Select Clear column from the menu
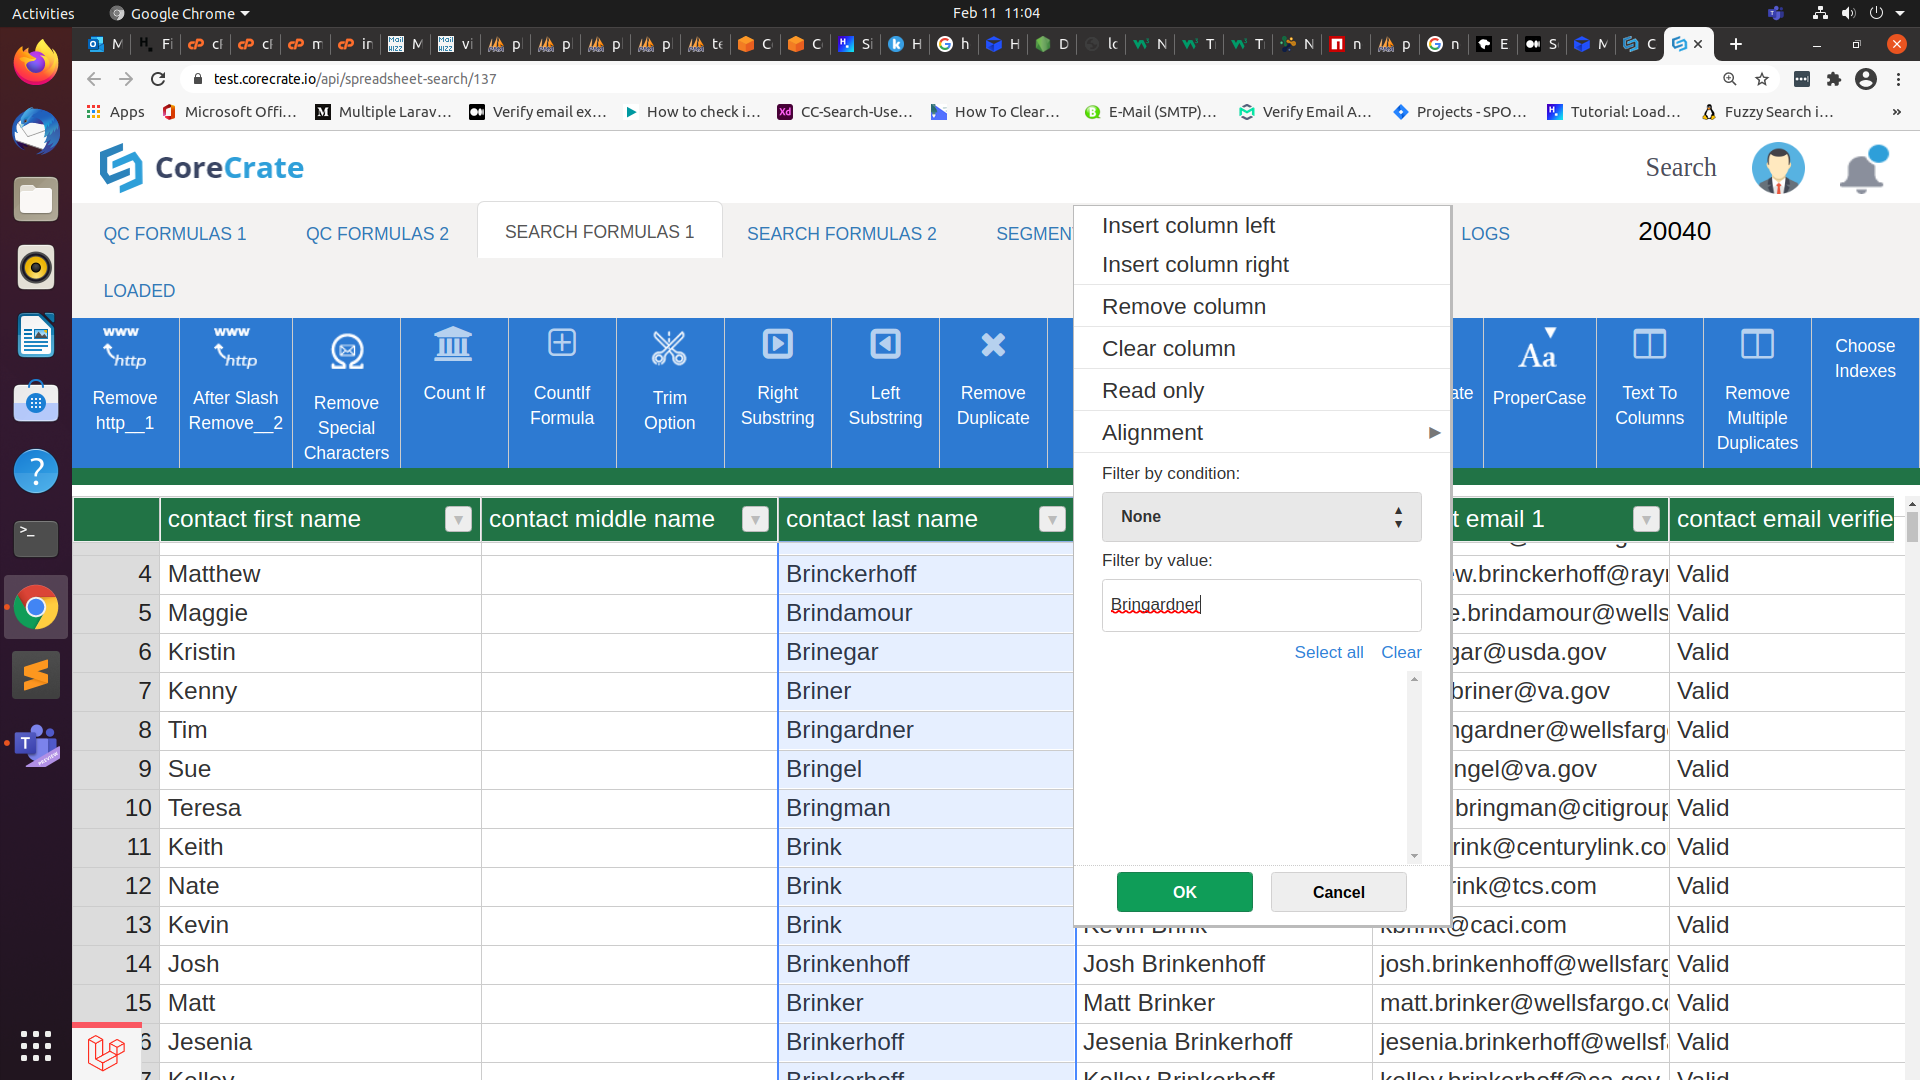This screenshot has height=1080, width=1920. coord(1261,348)
